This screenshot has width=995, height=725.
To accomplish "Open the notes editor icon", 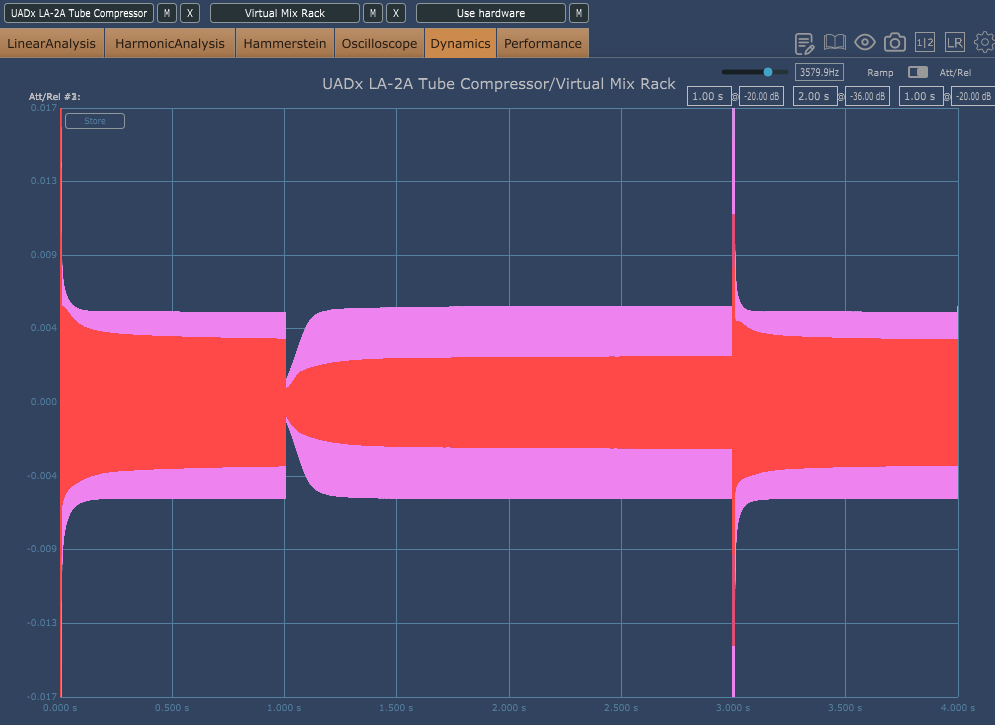I will (805, 43).
